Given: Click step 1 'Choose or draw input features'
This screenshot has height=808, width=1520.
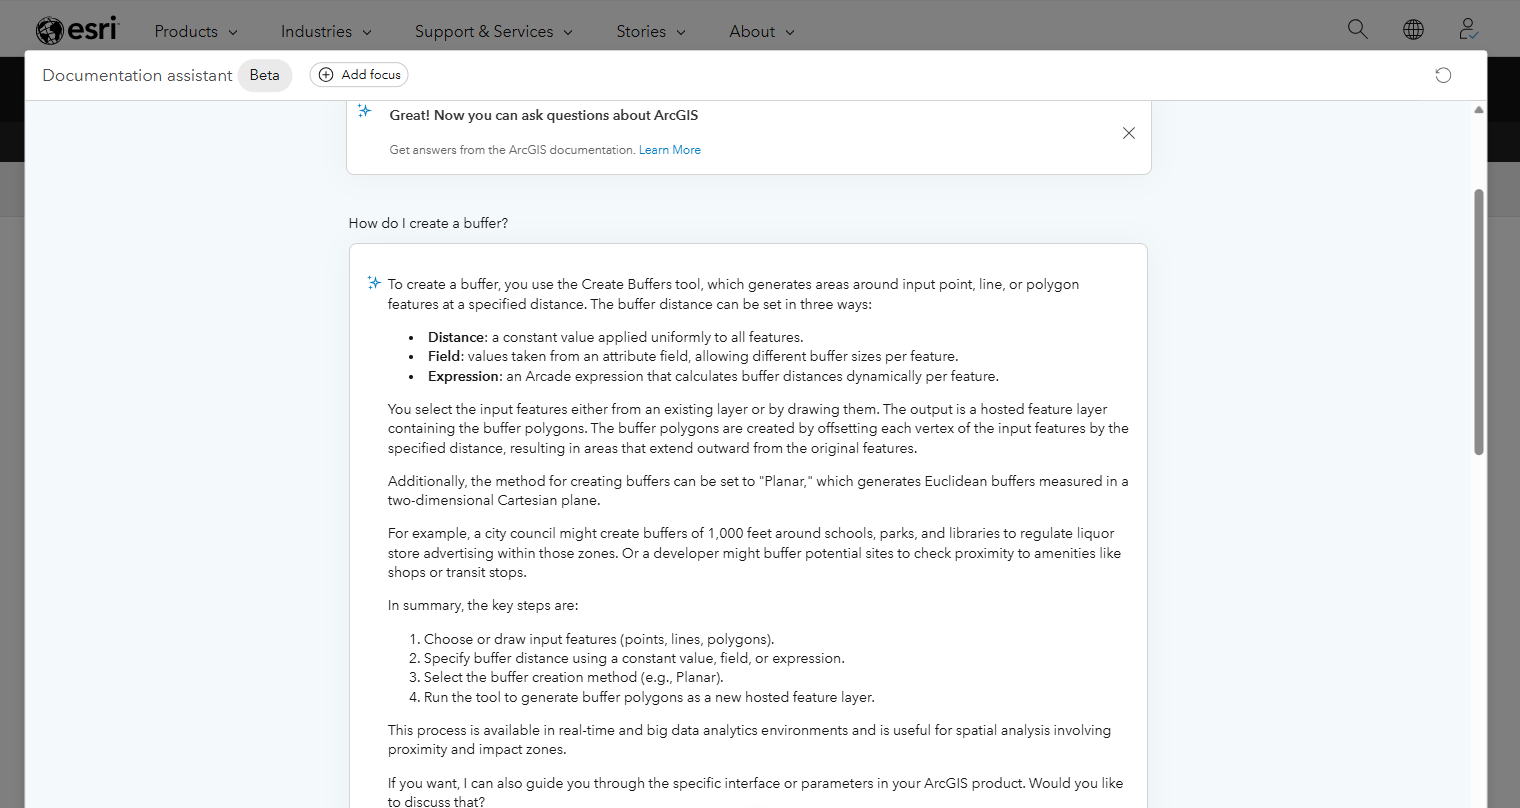Looking at the screenshot, I should 599,639.
